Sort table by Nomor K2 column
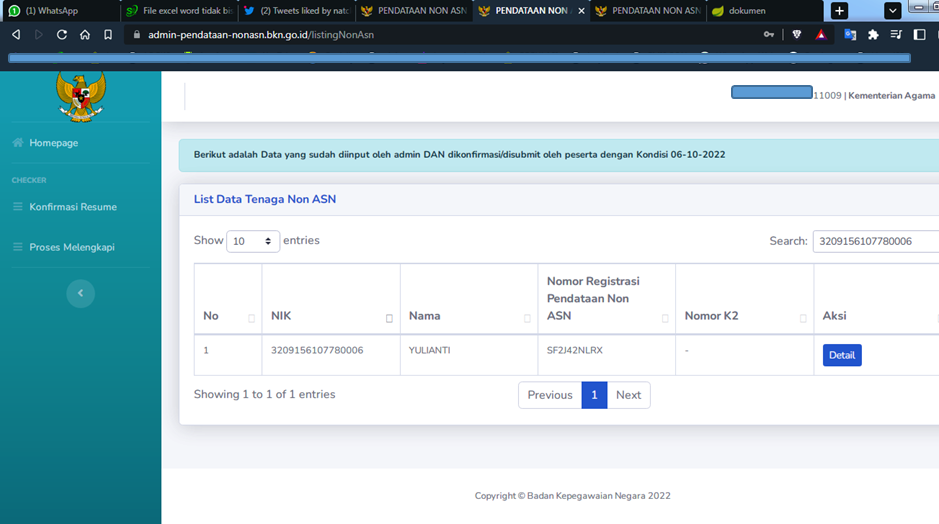The height and width of the screenshot is (524, 939). pyautogui.click(x=745, y=299)
